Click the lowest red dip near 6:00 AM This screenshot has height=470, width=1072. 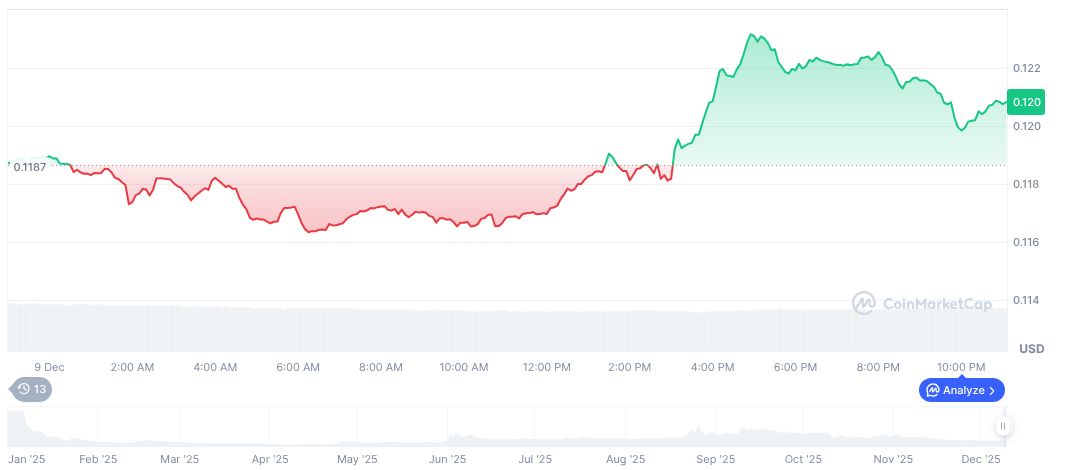[x=310, y=231]
